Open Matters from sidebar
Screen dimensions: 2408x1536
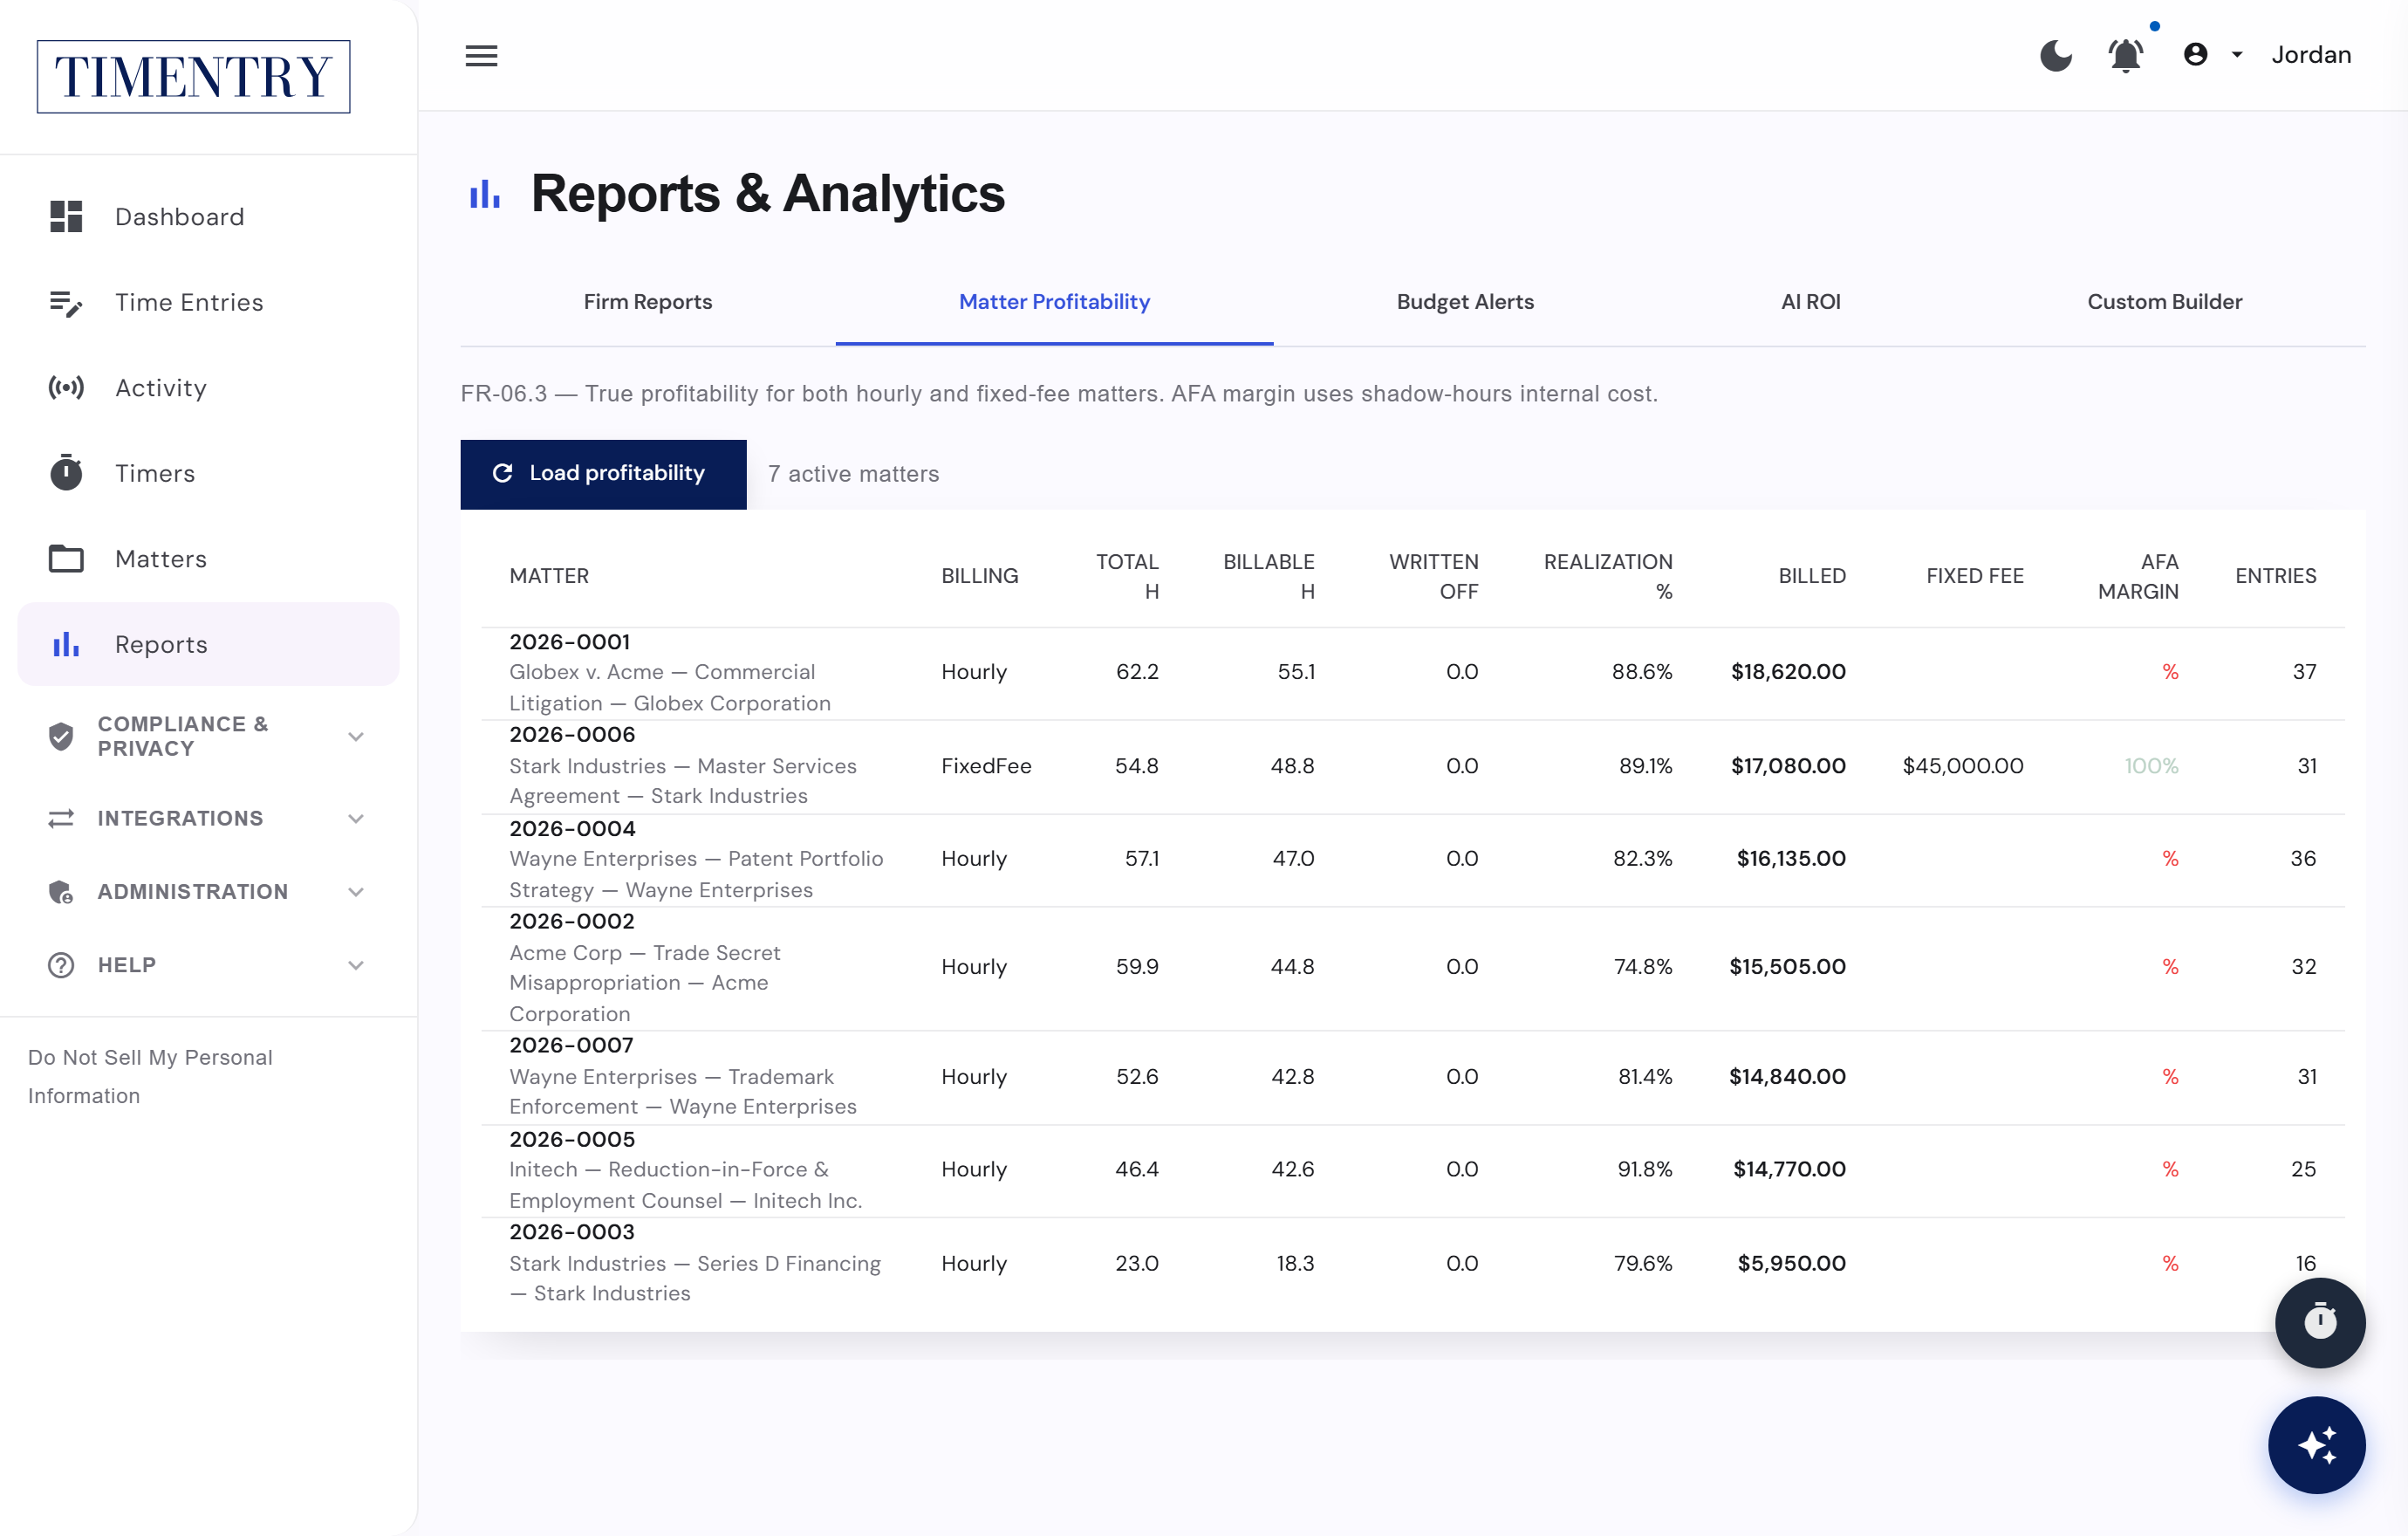[x=208, y=558]
